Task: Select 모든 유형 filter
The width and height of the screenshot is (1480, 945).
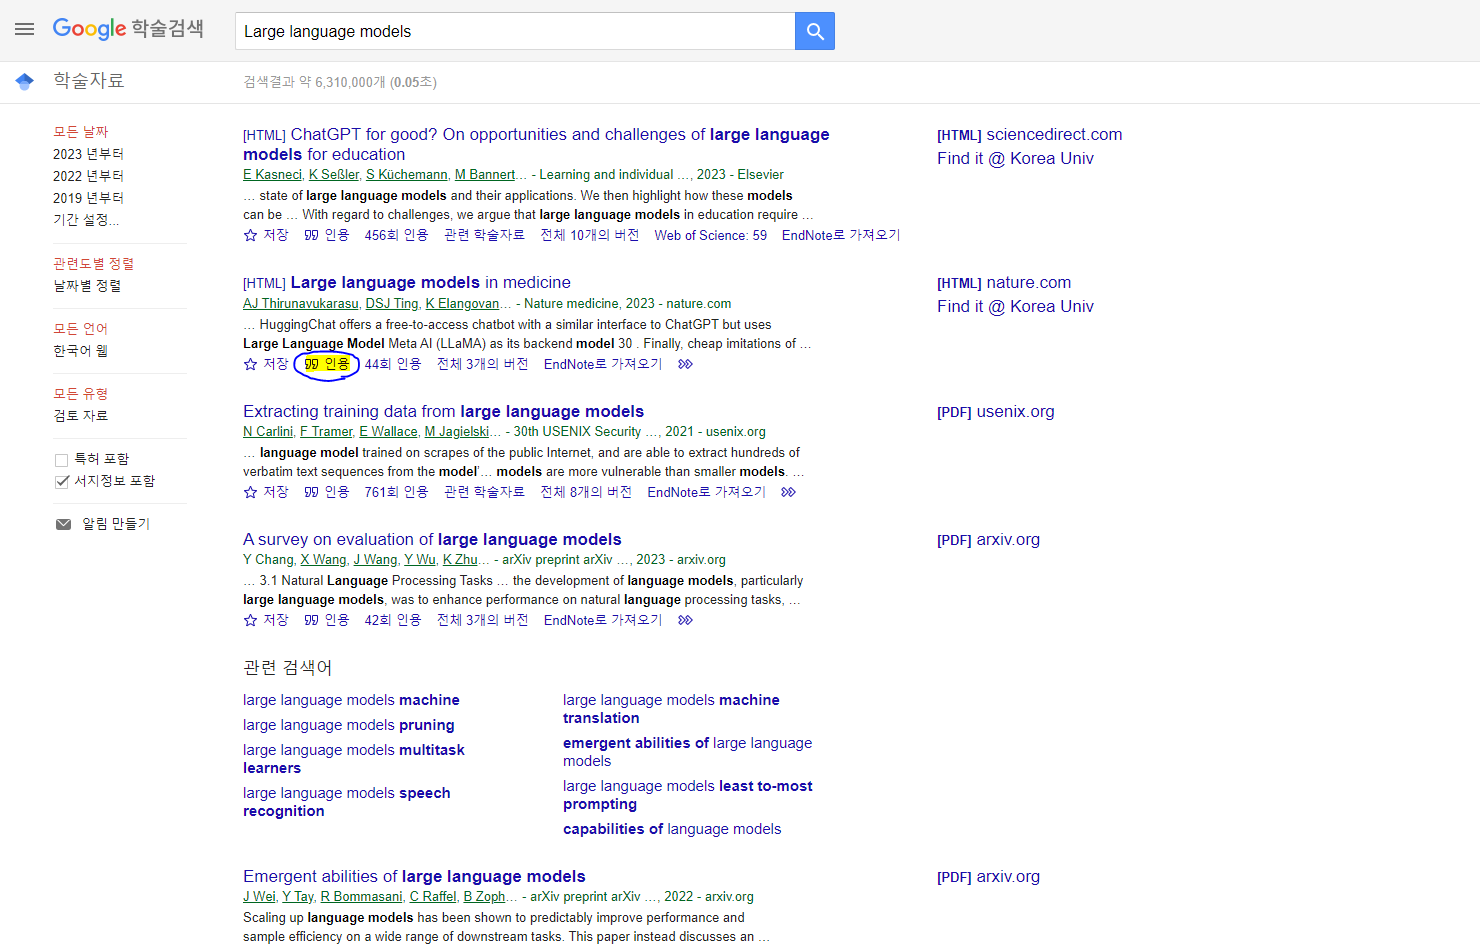Action: click(x=81, y=394)
